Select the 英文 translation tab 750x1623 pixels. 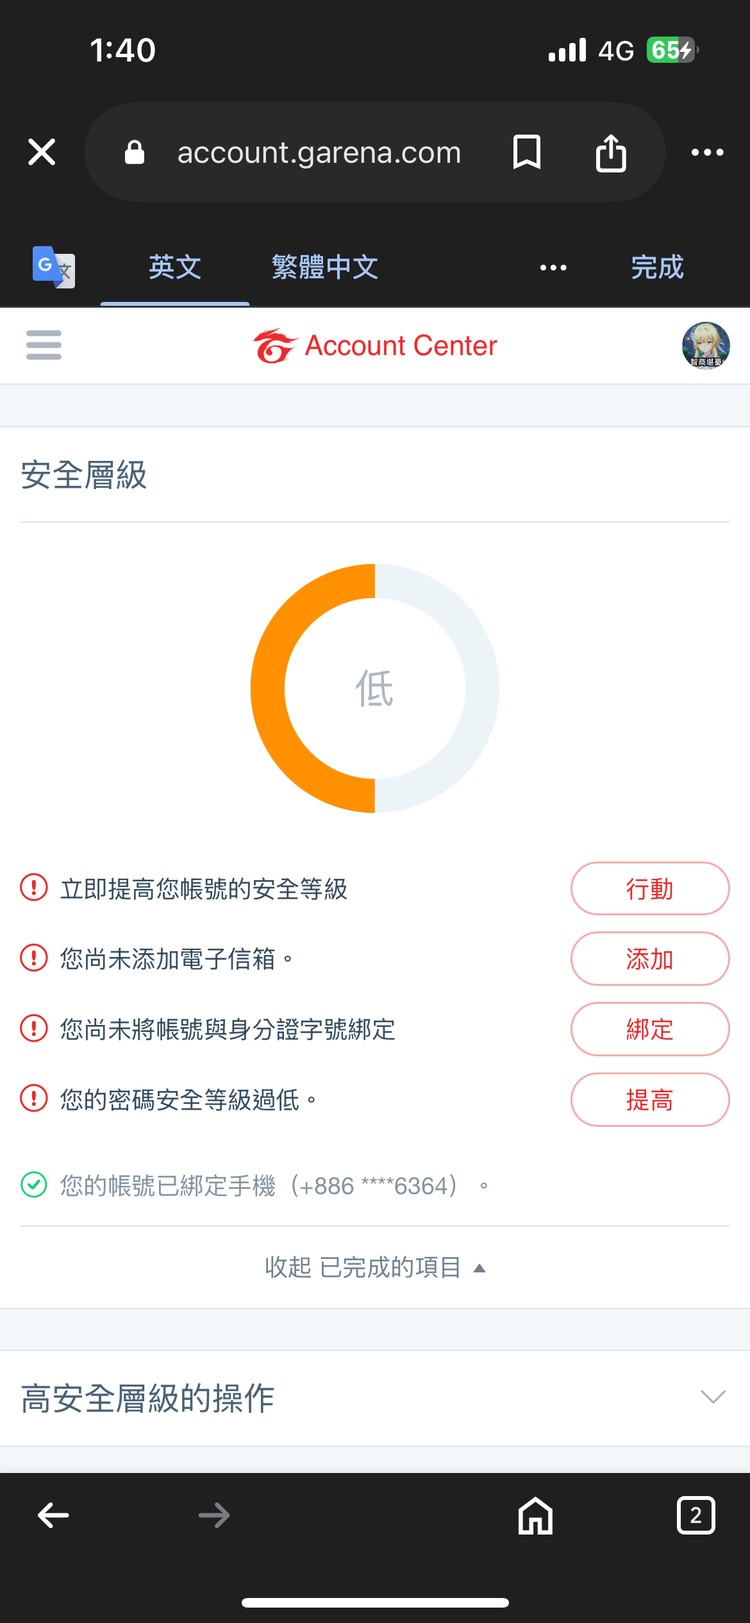coord(175,267)
